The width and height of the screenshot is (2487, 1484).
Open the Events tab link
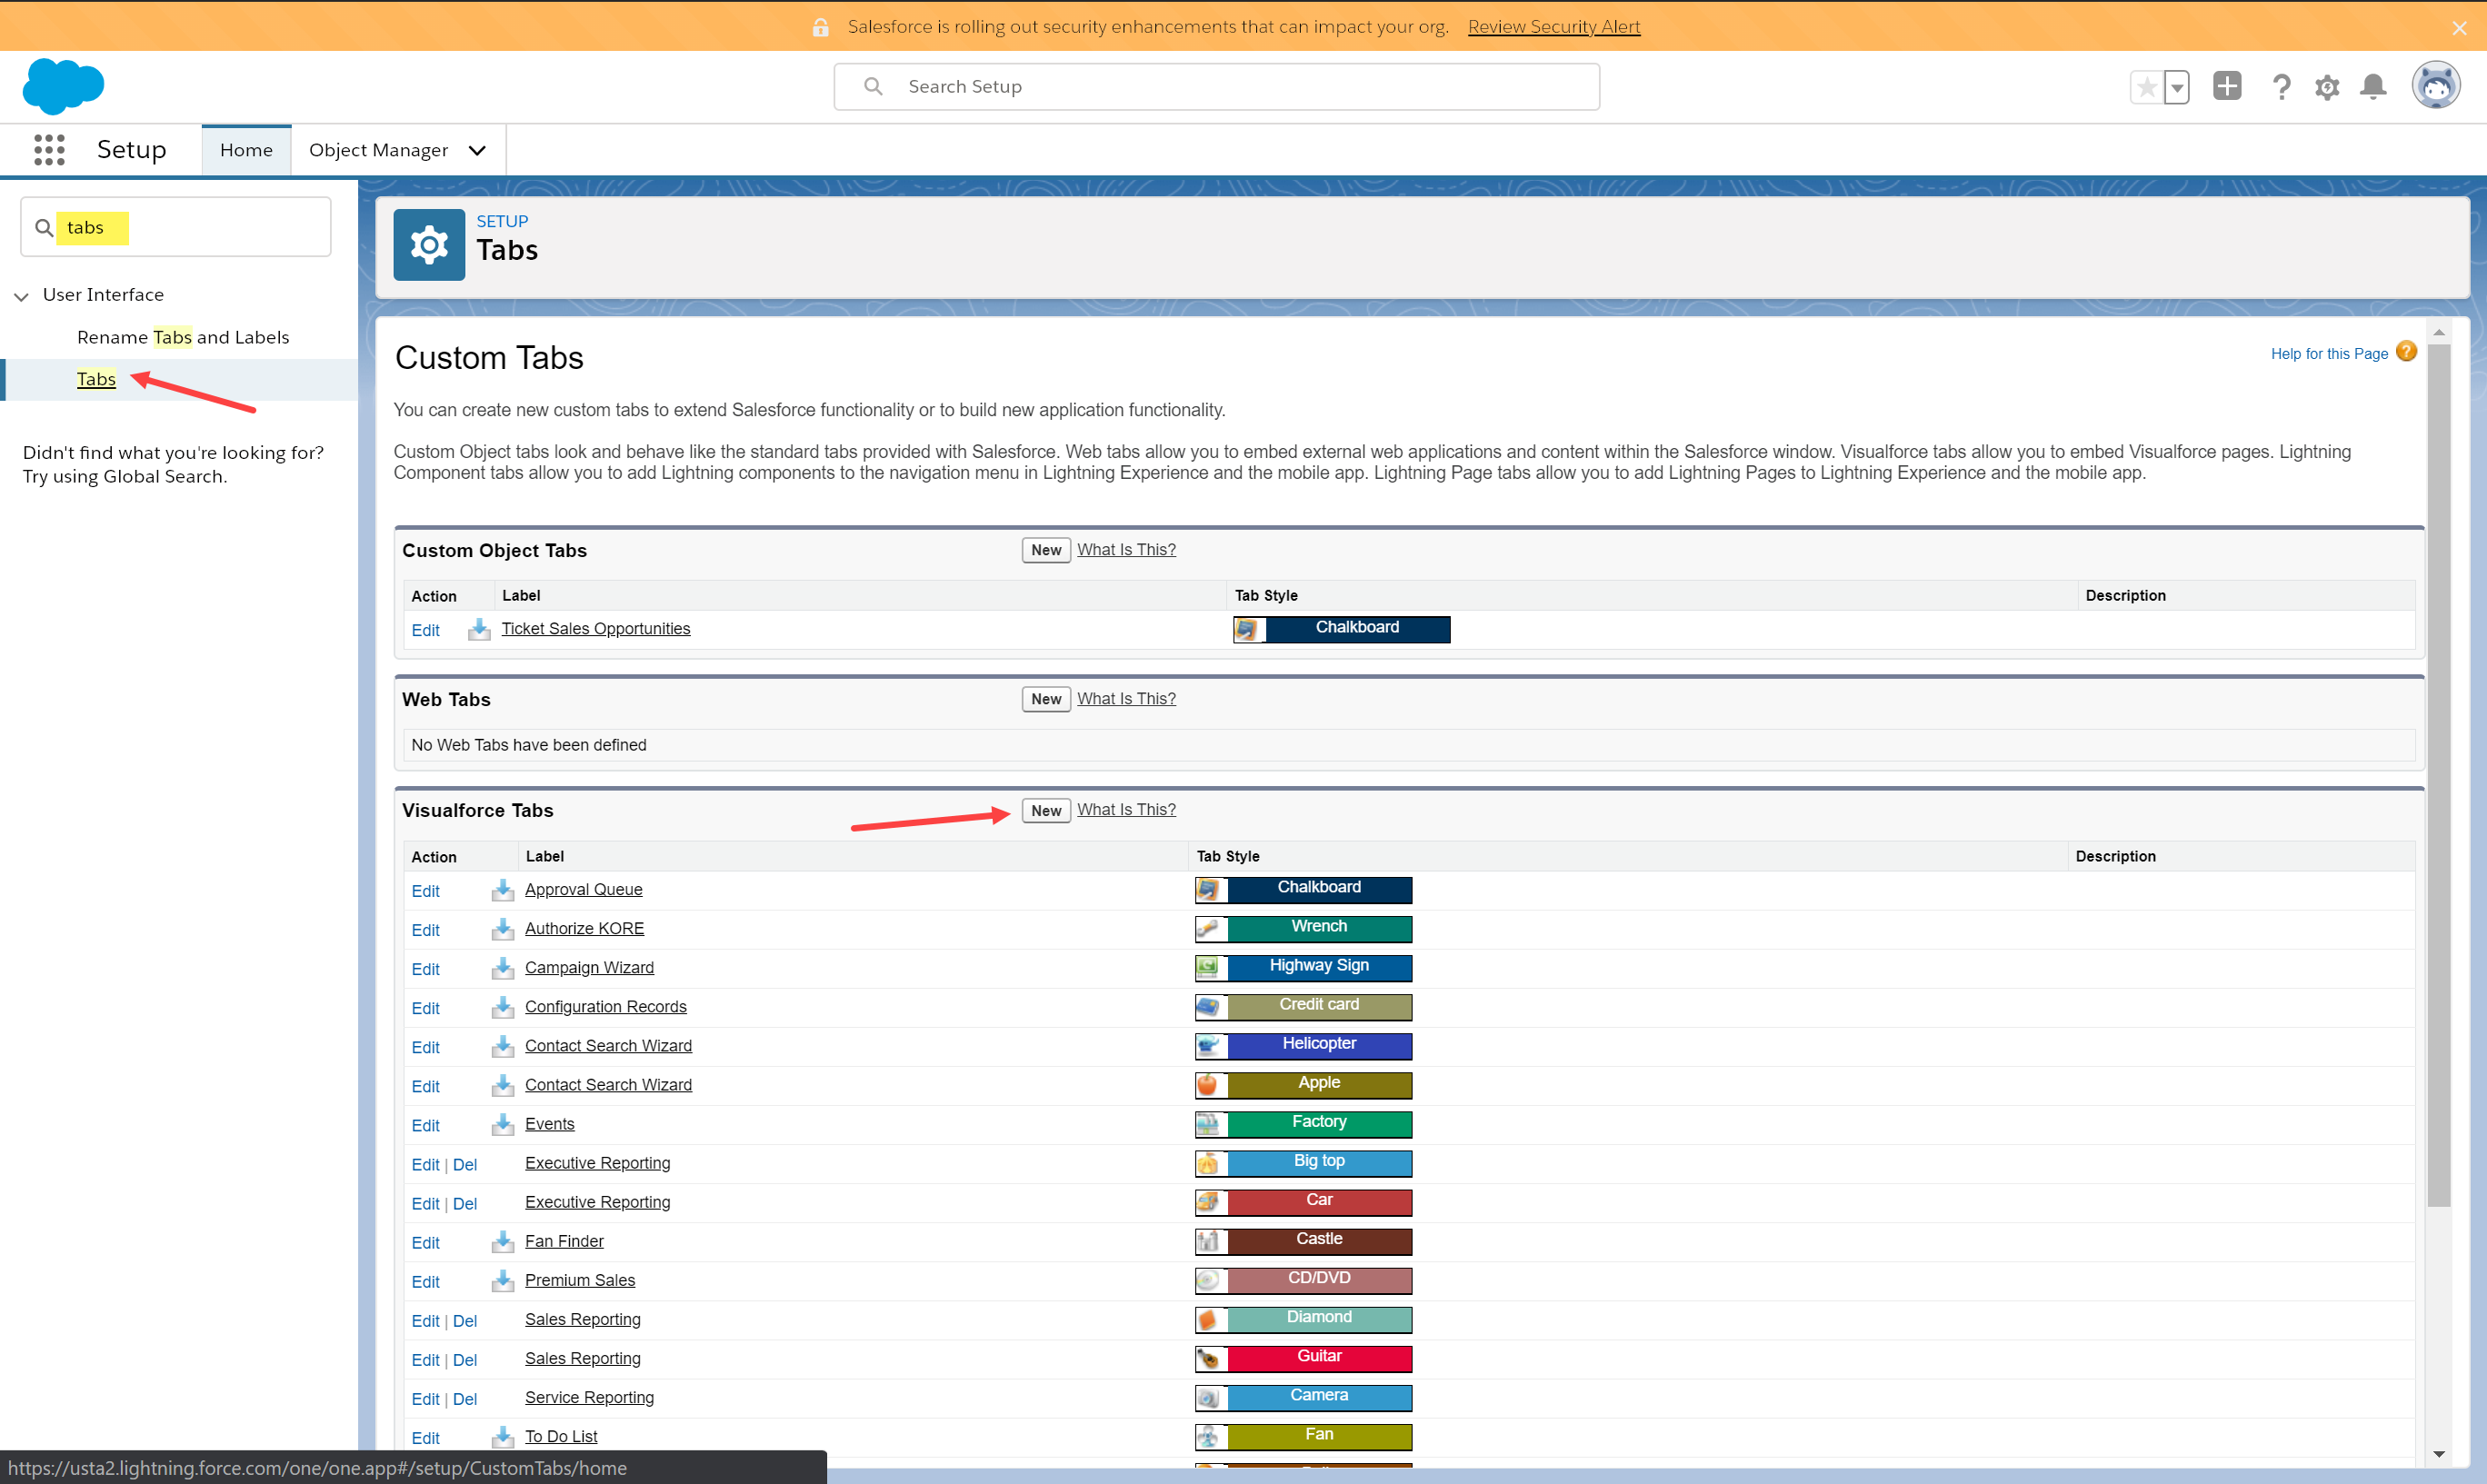click(x=550, y=1123)
